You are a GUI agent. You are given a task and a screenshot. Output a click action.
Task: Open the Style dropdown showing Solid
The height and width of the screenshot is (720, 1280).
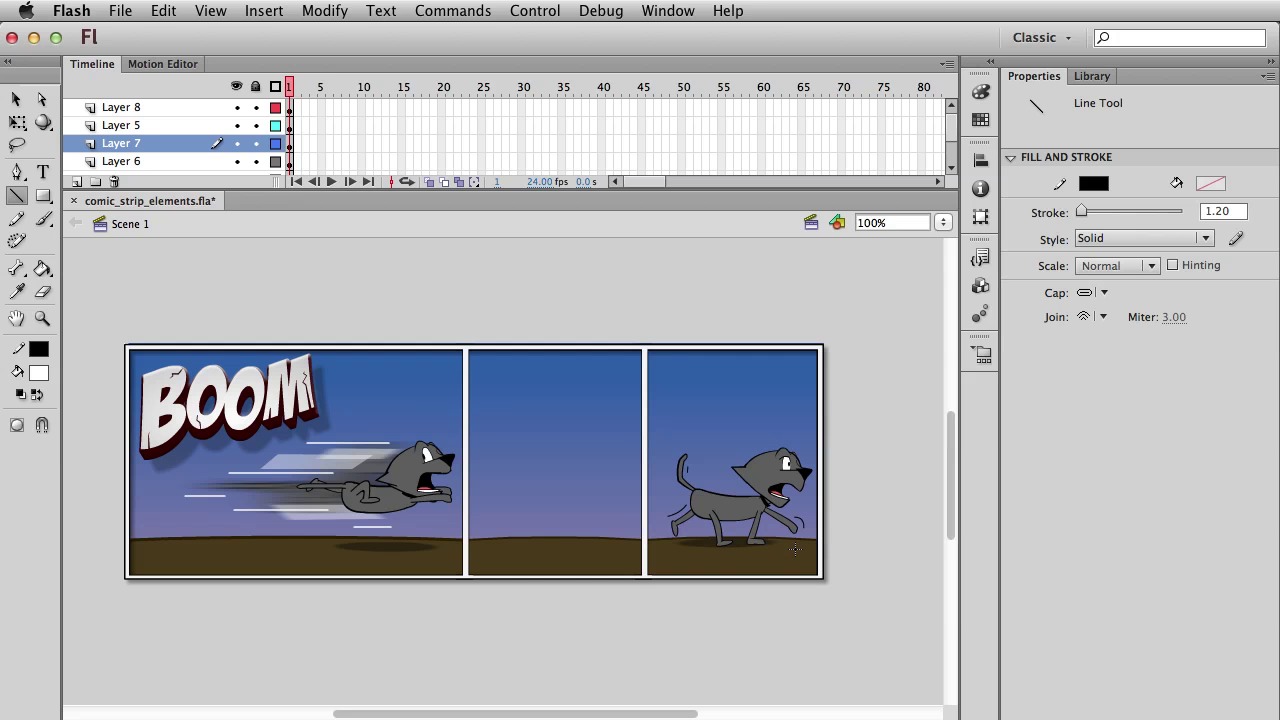pyautogui.click(x=1144, y=238)
